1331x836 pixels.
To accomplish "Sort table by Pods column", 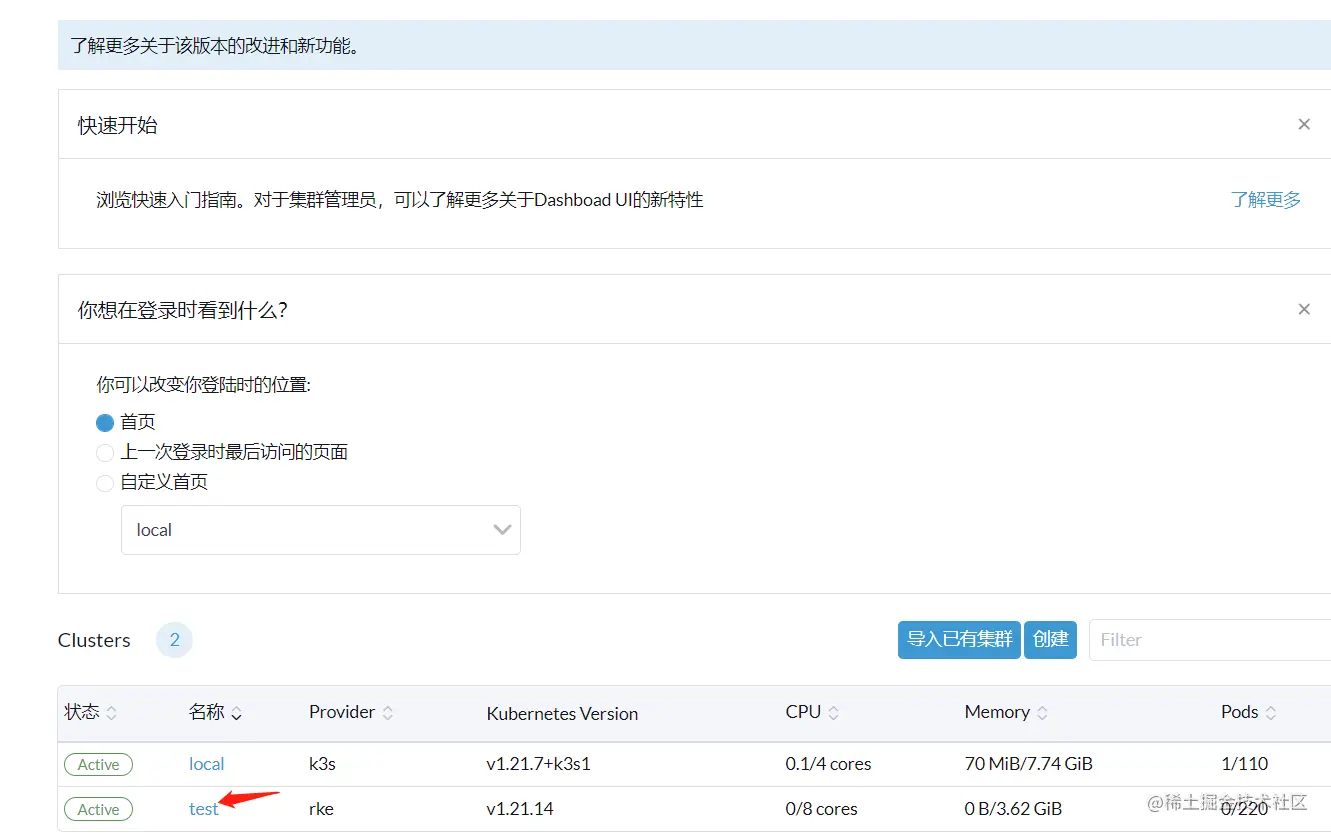I will click(x=1249, y=713).
